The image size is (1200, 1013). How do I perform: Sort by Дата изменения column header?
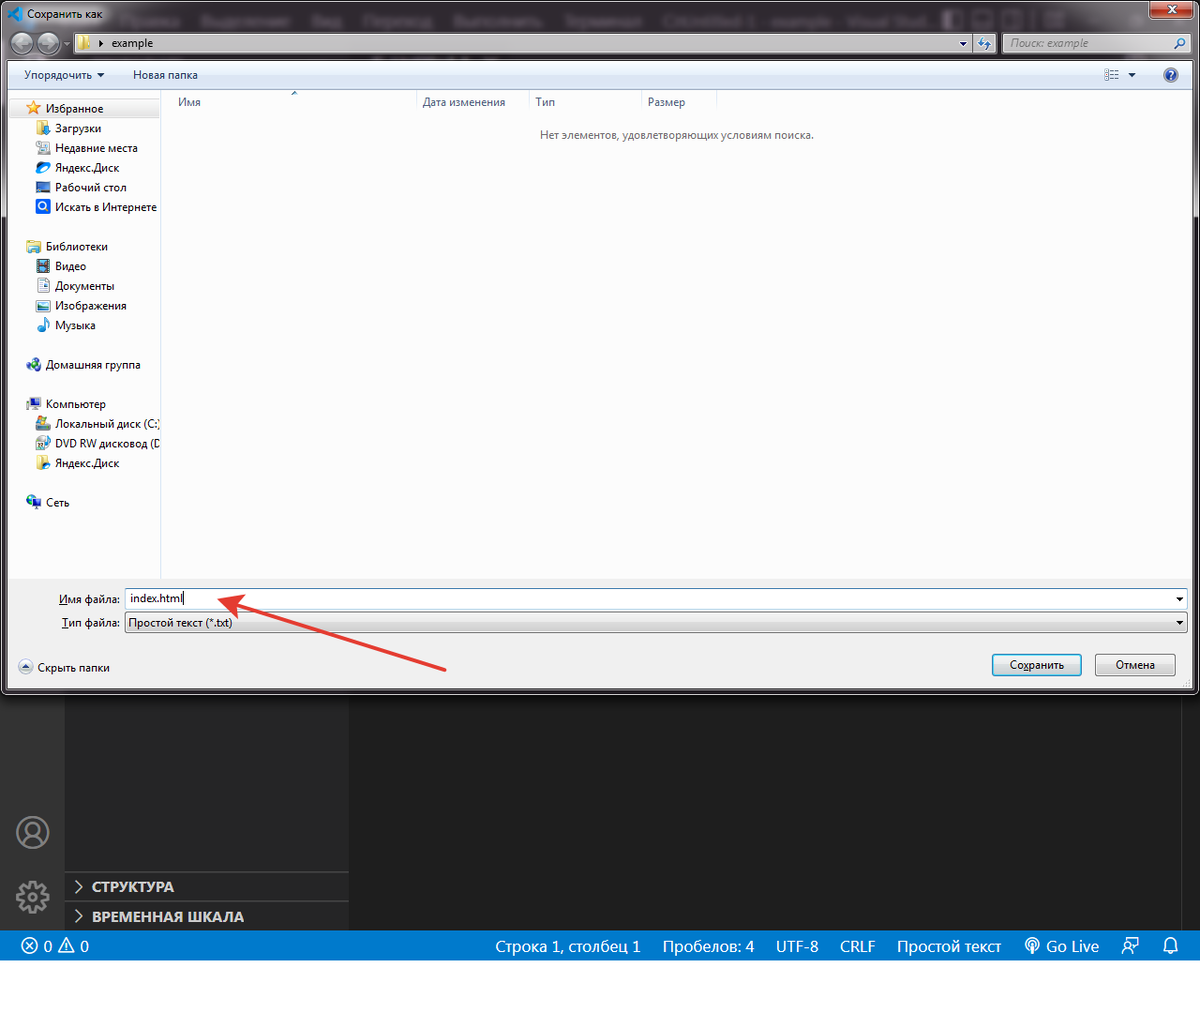463,102
